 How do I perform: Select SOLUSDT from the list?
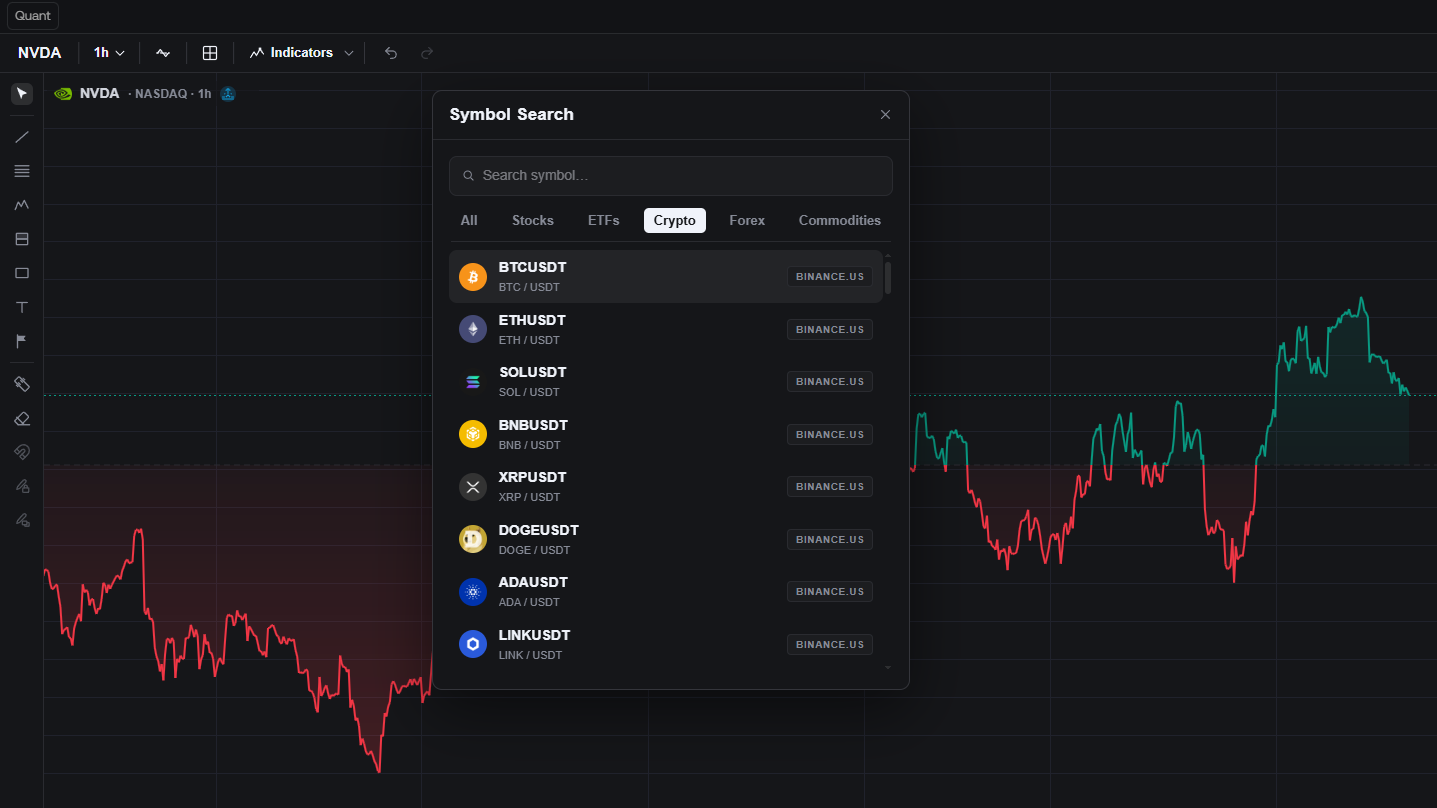pos(666,382)
